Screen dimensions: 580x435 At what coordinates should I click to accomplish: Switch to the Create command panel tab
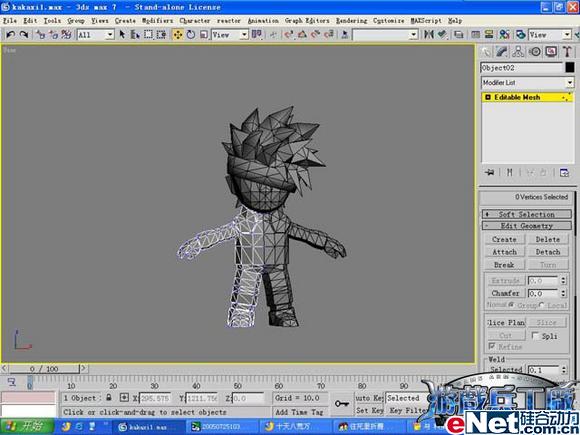coord(486,52)
